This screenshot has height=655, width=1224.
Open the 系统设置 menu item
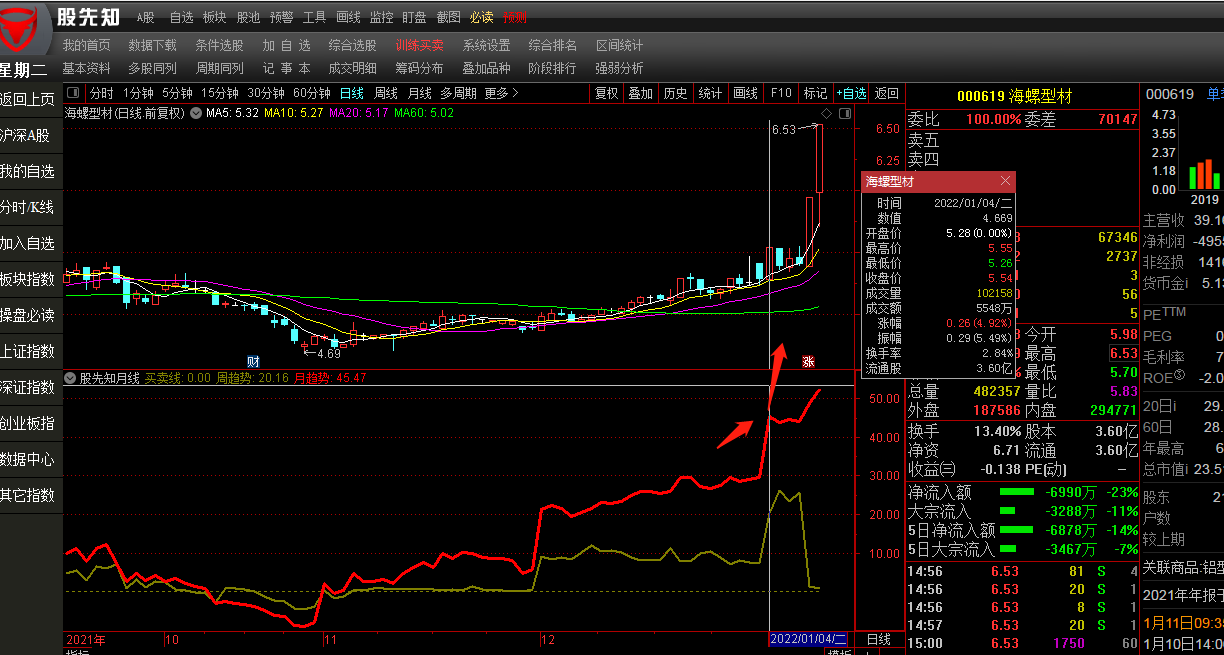[486, 45]
